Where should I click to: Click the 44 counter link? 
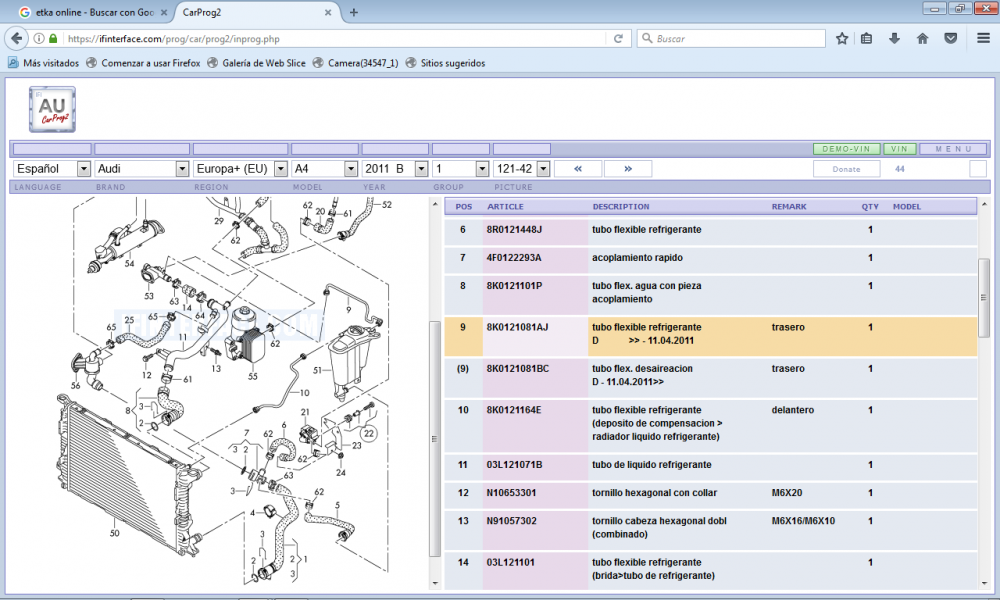[x=899, y=169]
